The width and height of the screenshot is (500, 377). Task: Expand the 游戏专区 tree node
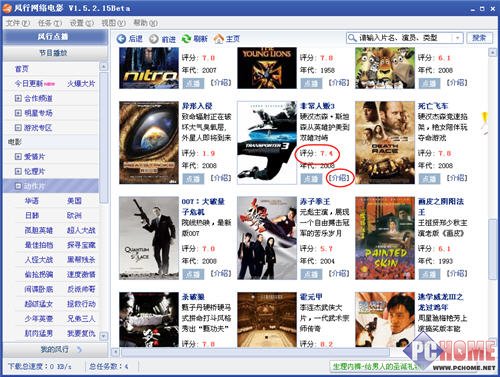pos(18,128)
